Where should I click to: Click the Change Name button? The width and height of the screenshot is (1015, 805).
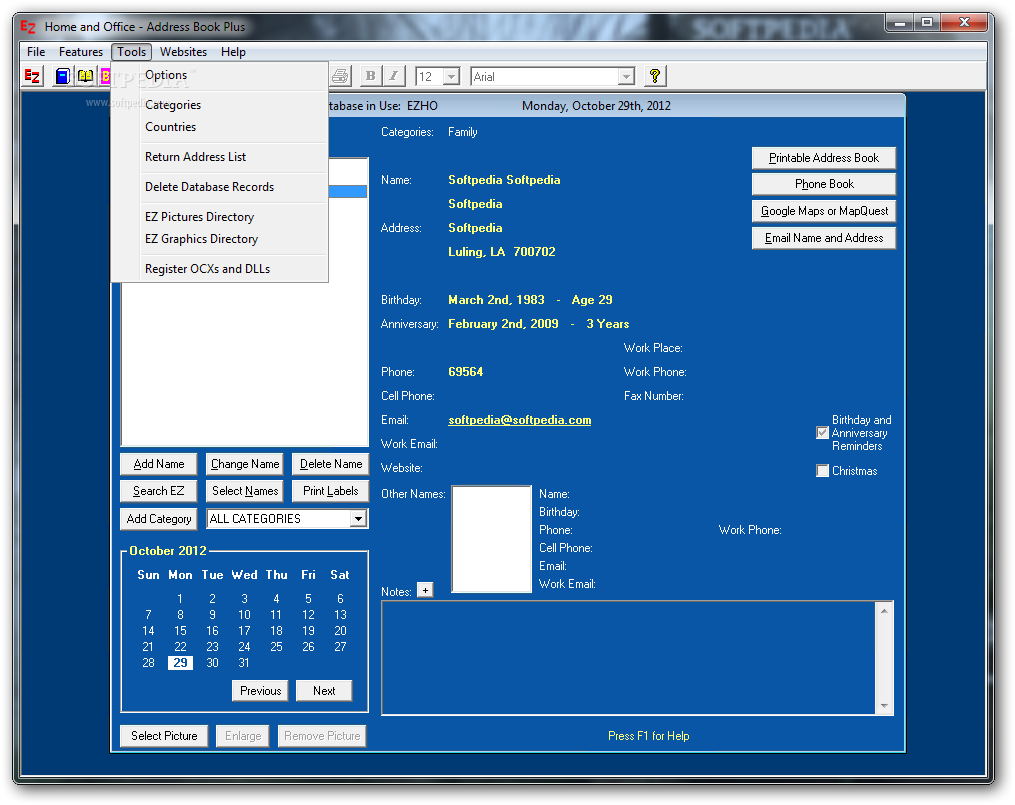tap(245, 464)
